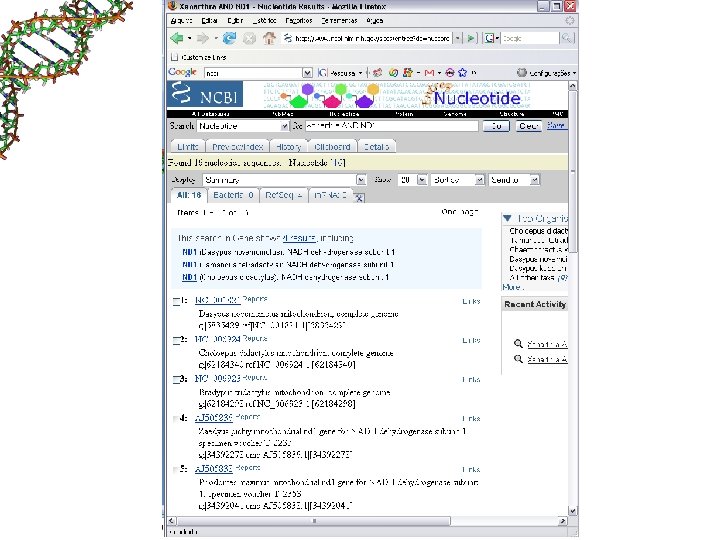Click vertical scrollbar down arrow

pos(572,511)
